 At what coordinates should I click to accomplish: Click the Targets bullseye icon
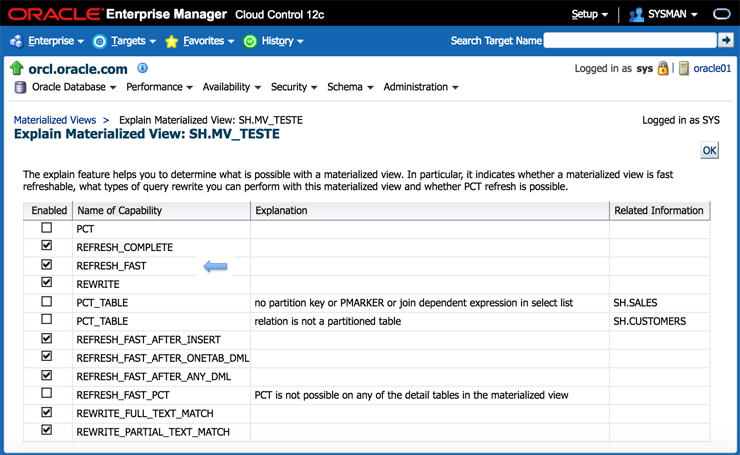pyautogui.click(x=99, y=41)
